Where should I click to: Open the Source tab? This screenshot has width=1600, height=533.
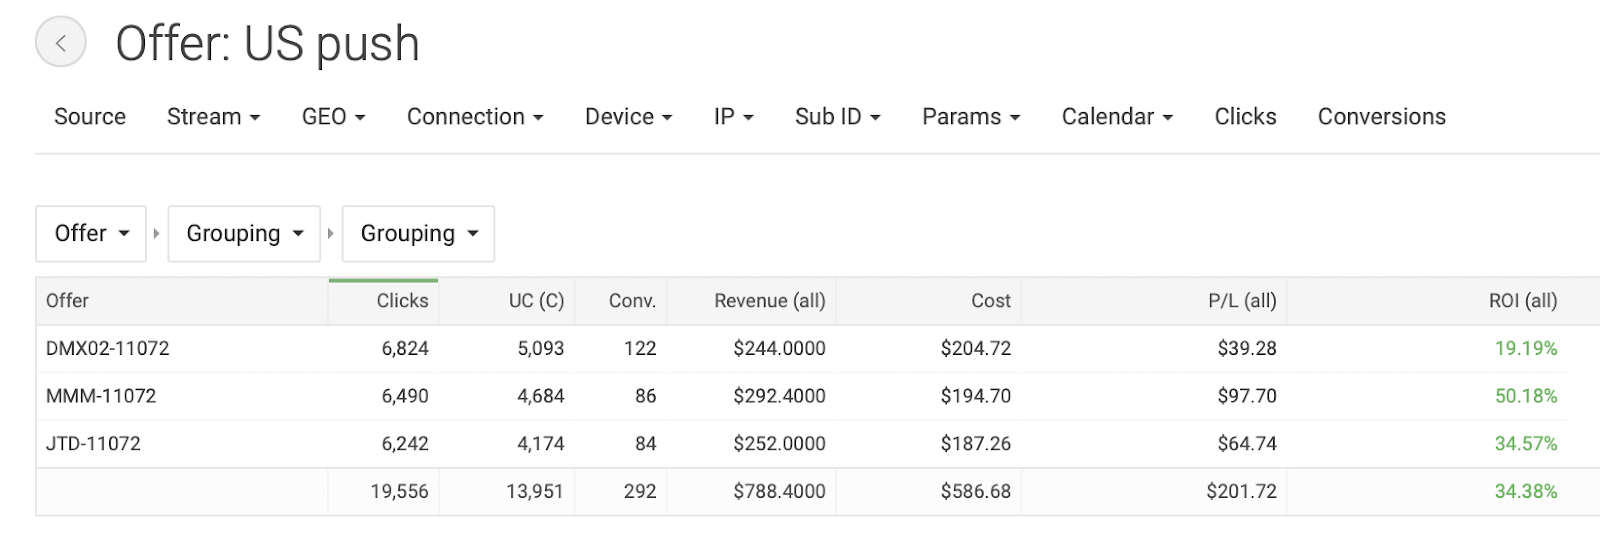(90, 117)
